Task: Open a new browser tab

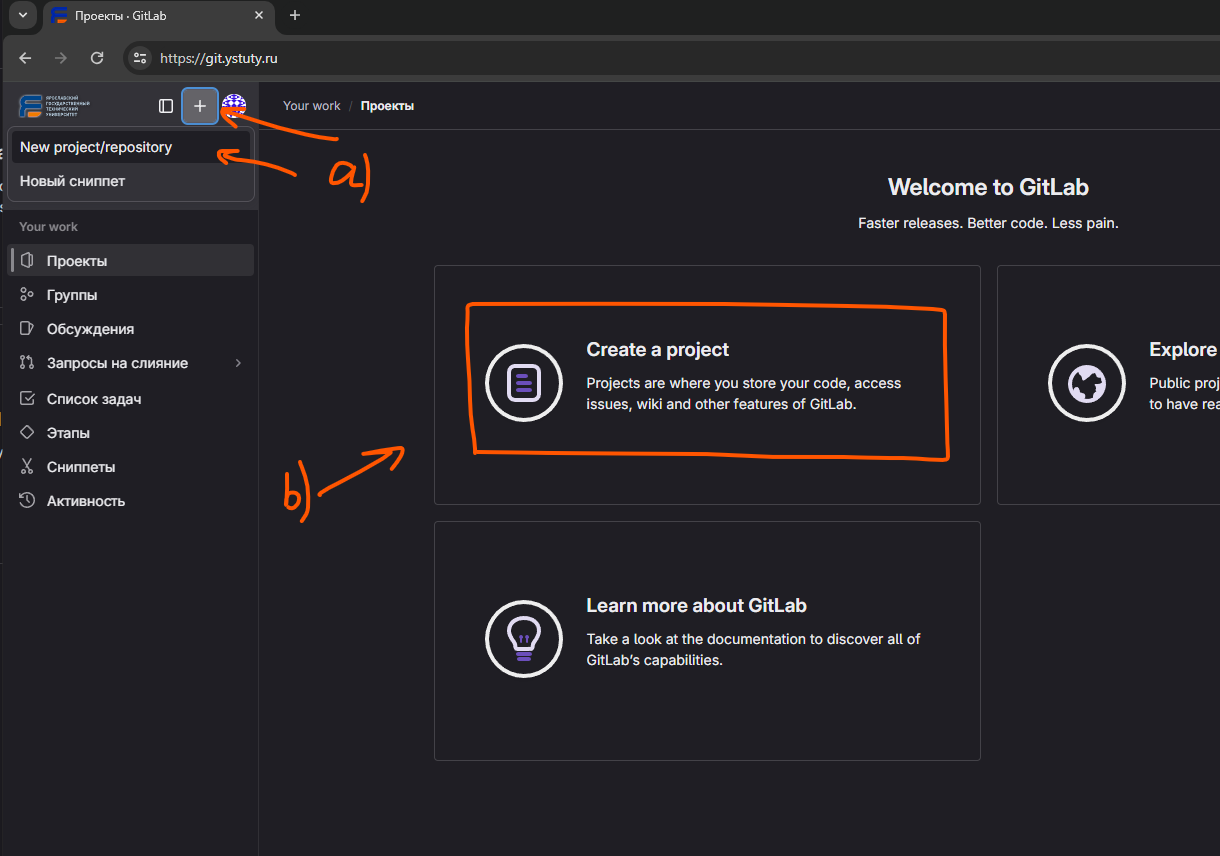Action: coord(295,15)
